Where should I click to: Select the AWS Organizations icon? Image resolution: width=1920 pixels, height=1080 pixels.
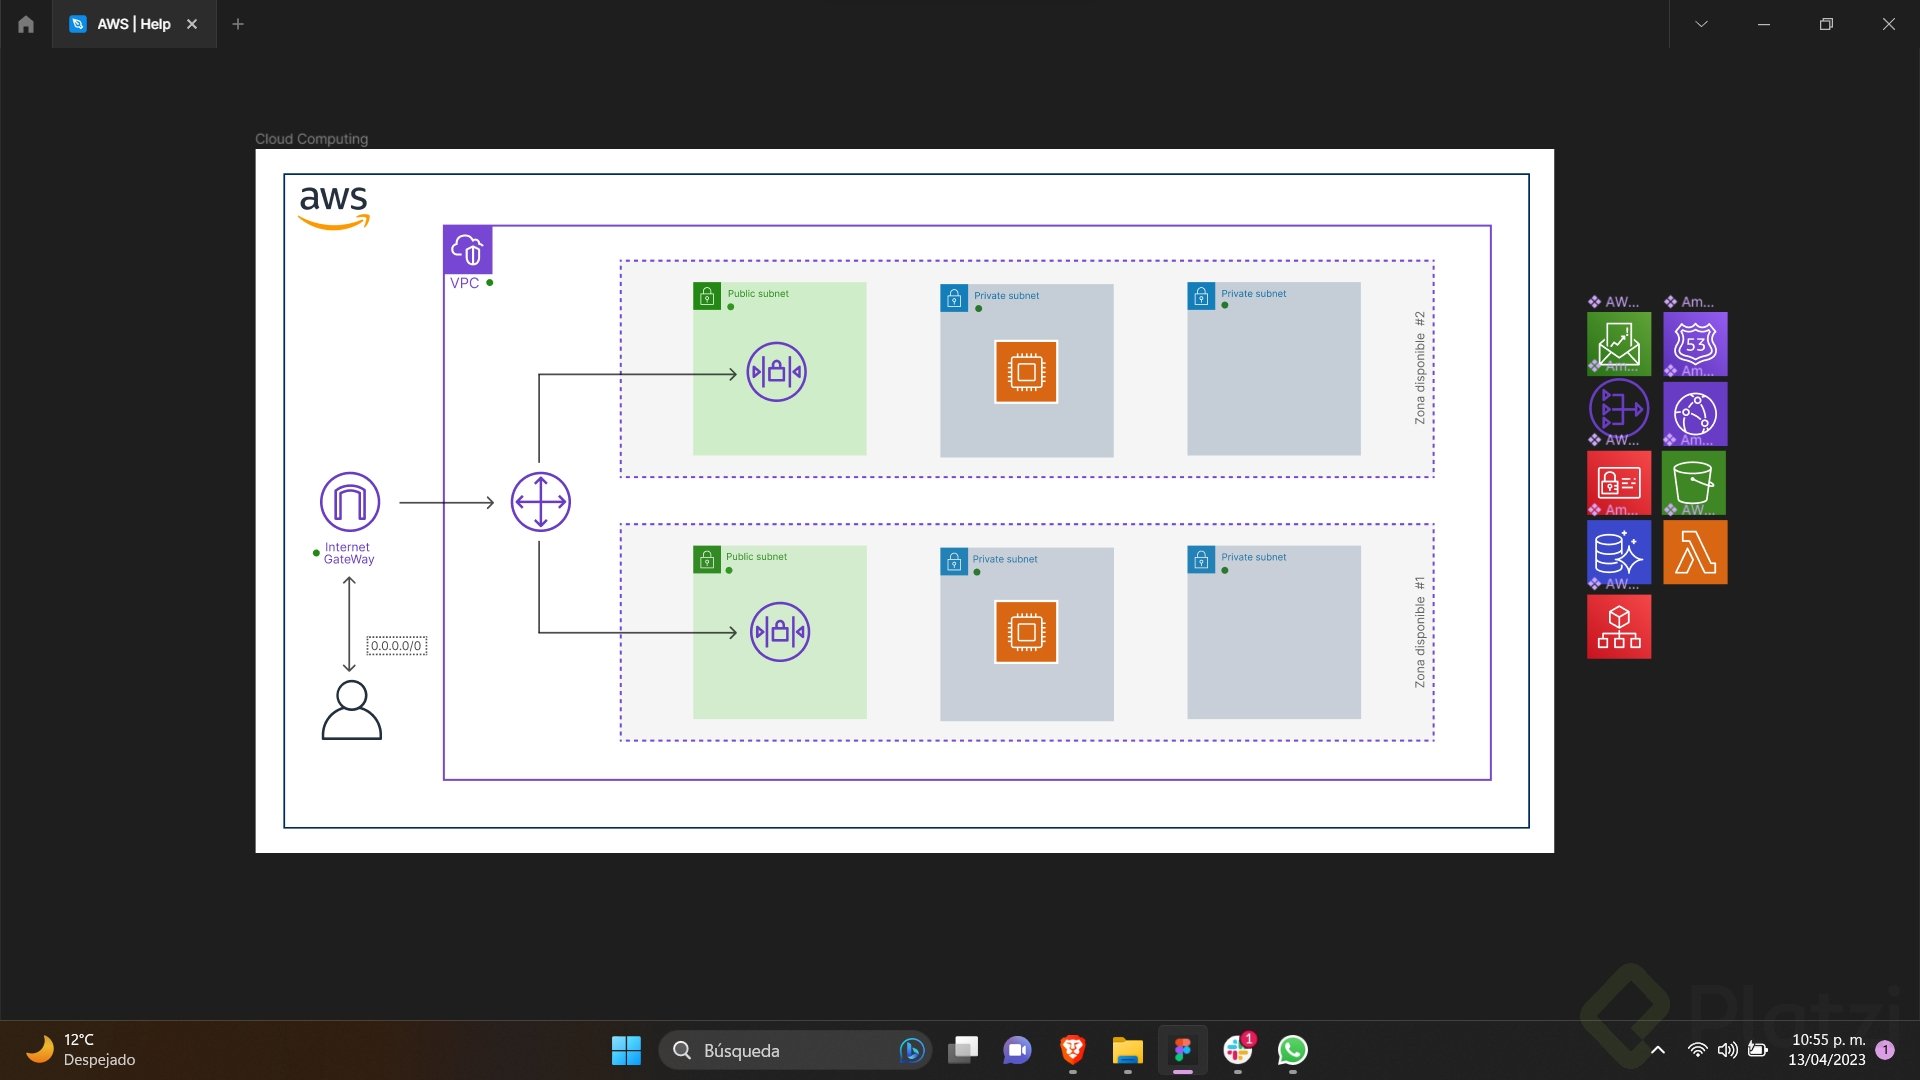click(1618, 627)
